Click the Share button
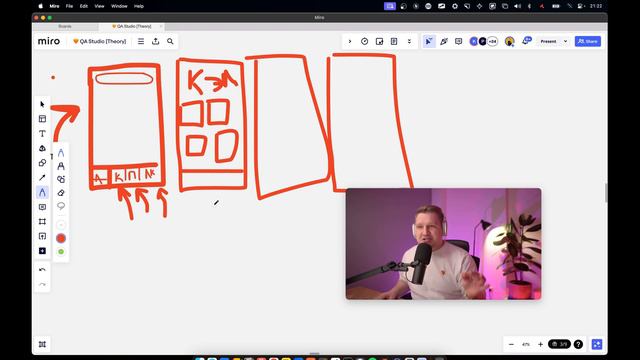The height and width of the screenshot is (360, 640). [588, 41]
